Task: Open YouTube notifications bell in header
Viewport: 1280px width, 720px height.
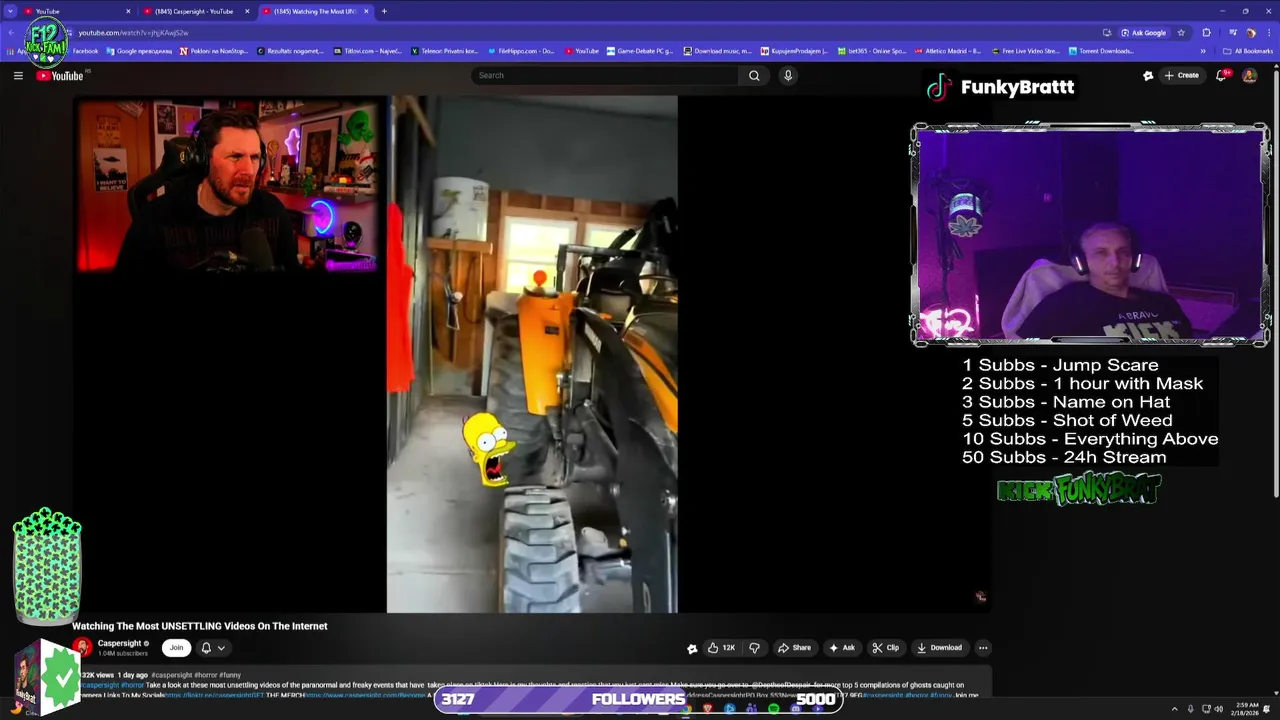Action: pos(1221,75)
